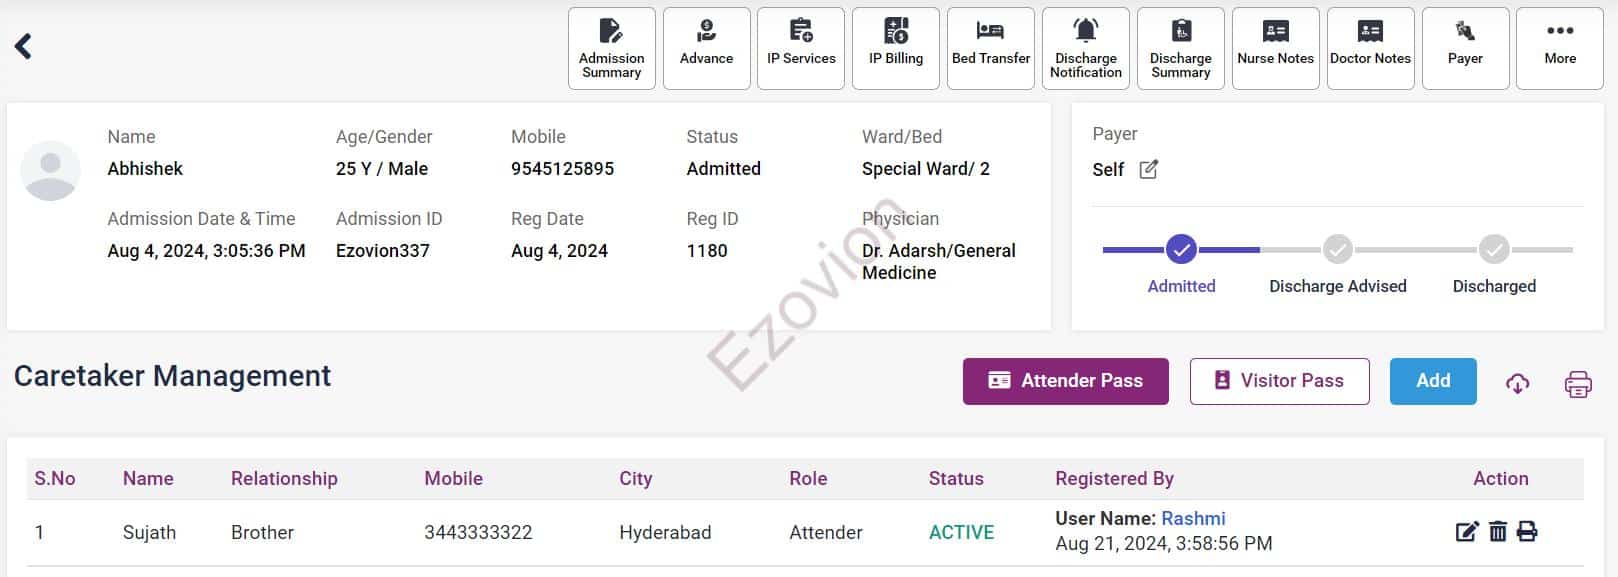Image resolution: width=1618 pixels, height=577 pixels.
Task: Open Discharge Summary
Action: pyautogui.click(x=1180, y=48)
